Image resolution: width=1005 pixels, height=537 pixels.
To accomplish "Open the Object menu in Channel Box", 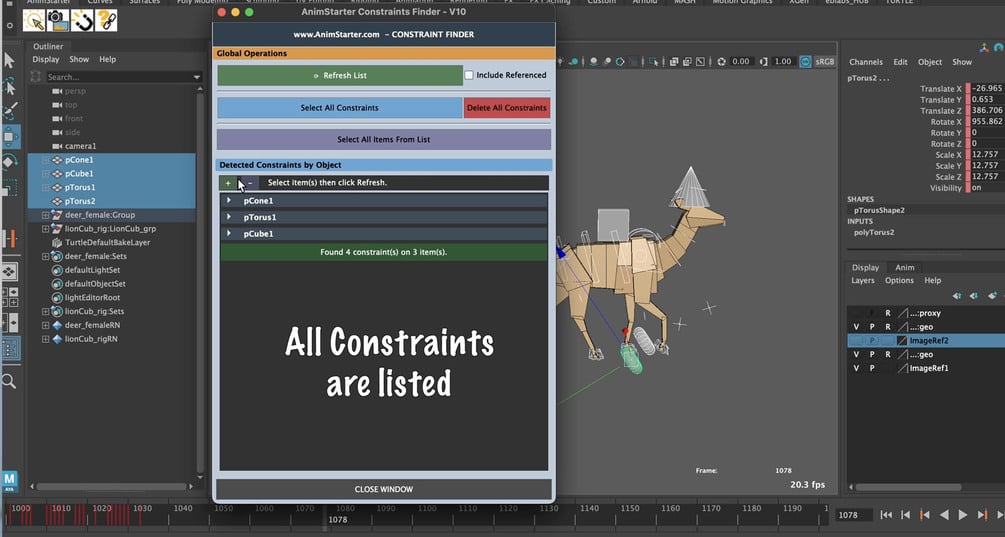I will tap(929, 62).
